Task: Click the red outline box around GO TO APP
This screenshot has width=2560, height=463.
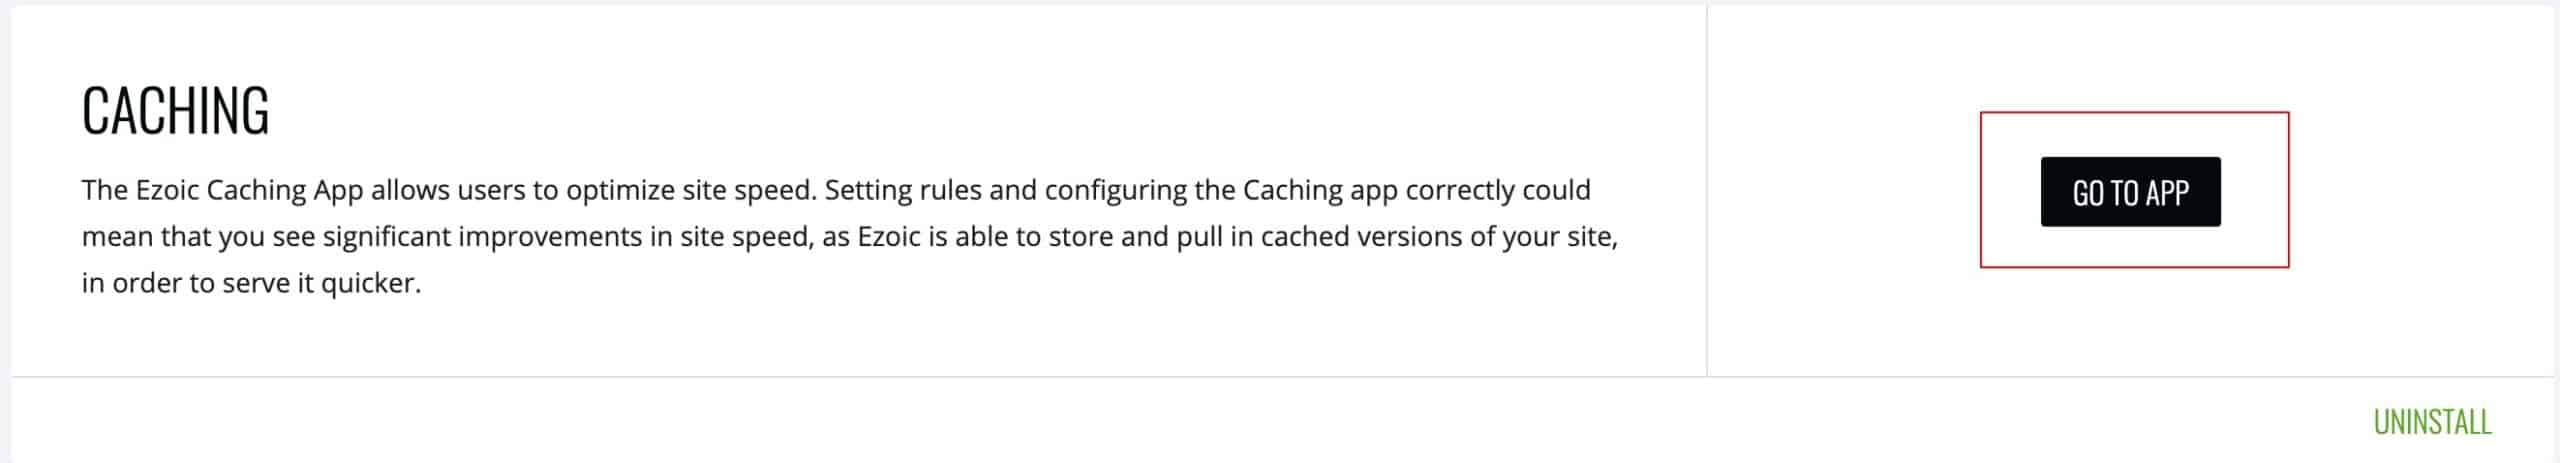Action: click(2134, 189)
